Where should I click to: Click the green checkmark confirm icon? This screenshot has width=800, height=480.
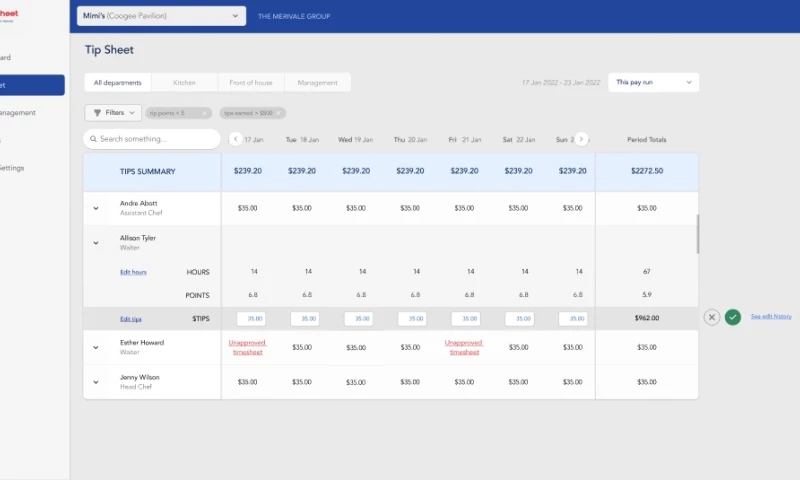[733, 317]
